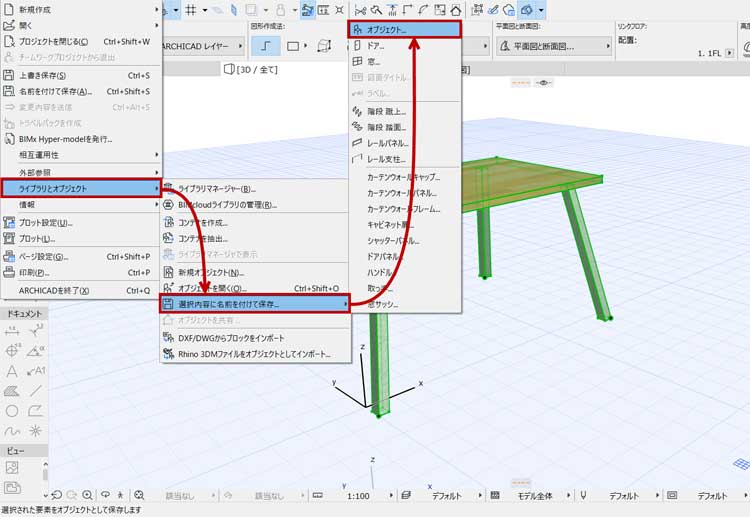The width and height of the screenshot is (750, 517).
Task: Choose レールパネル... in submenu
Action: (x=405, y=143)
